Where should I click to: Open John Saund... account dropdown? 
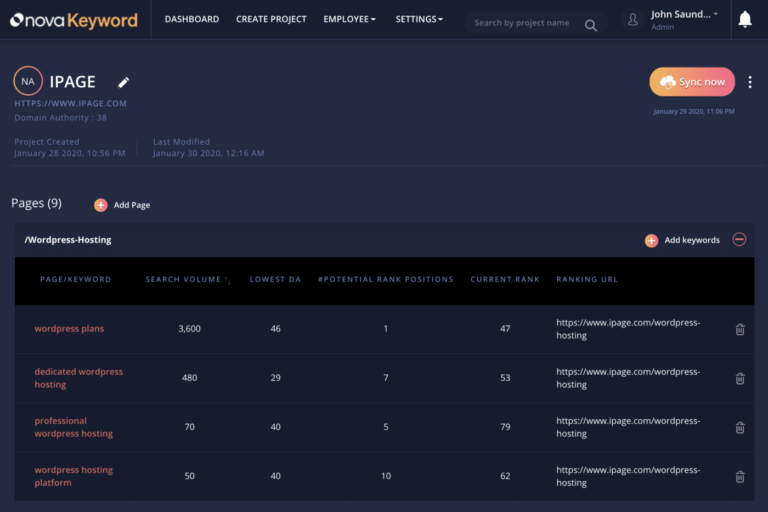click(x=685, y=15)
